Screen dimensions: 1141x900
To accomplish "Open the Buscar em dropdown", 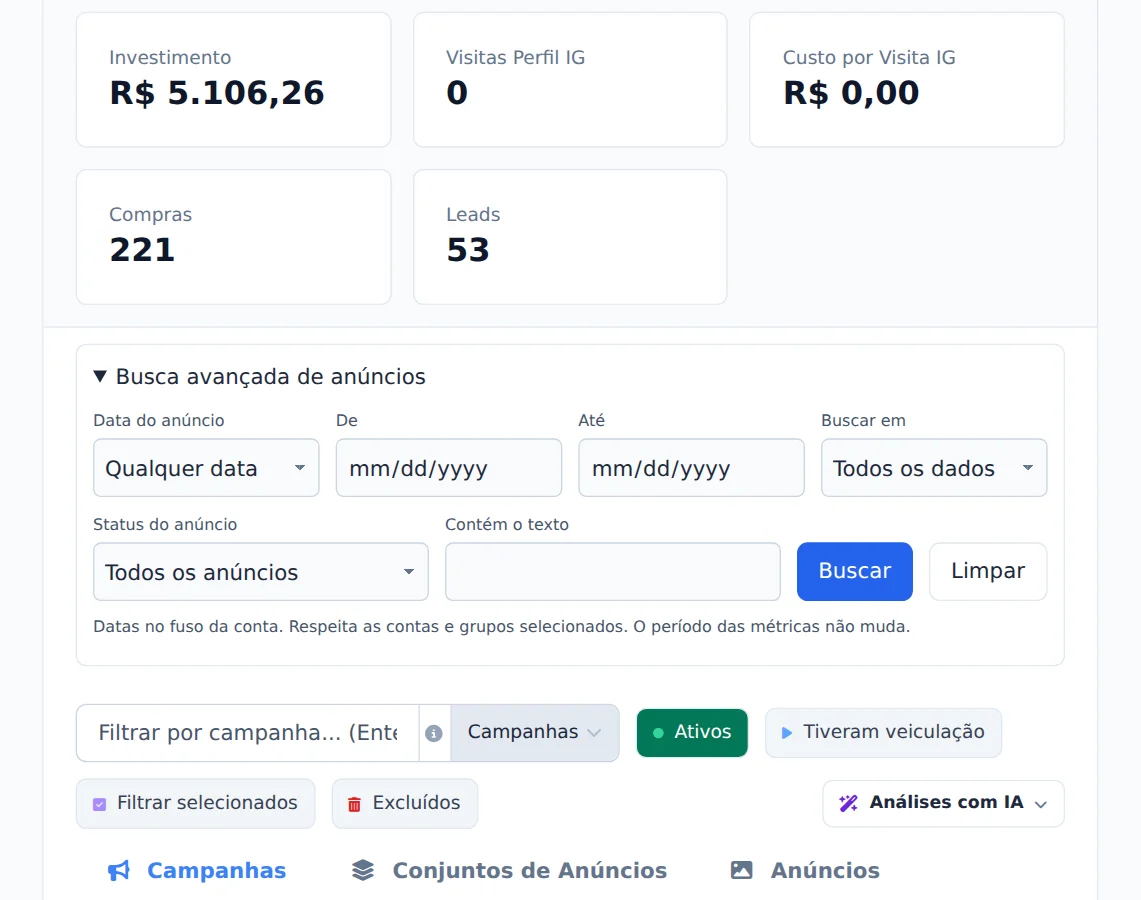I will [x=934, y=468].
